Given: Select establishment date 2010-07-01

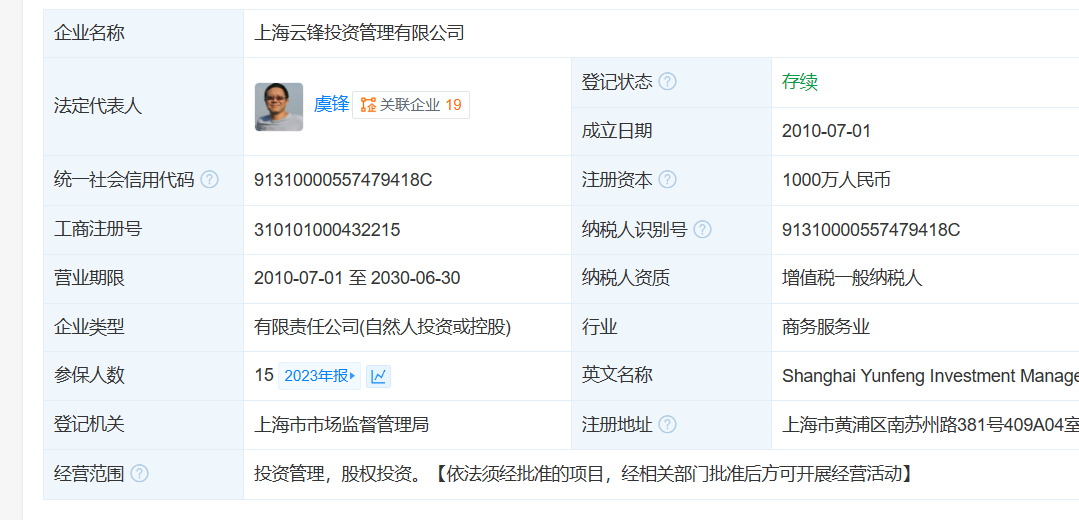Looking at the screenshot, I should pyautogui.click(x=826, y=131).
